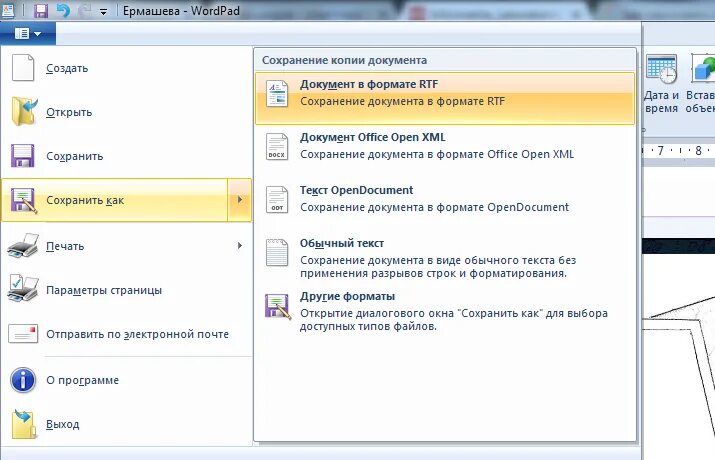Image resolution: width=715 pixels, height=460 pixels.
Task: Select the Выход menu entry
Action: (x=127, y=424)
